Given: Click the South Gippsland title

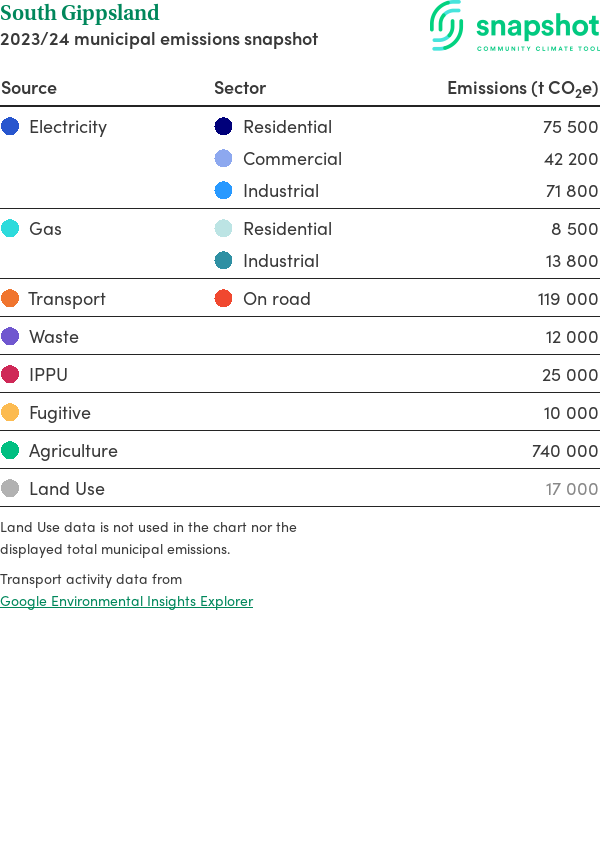Looking at the screenshot, I should point(80,13).
